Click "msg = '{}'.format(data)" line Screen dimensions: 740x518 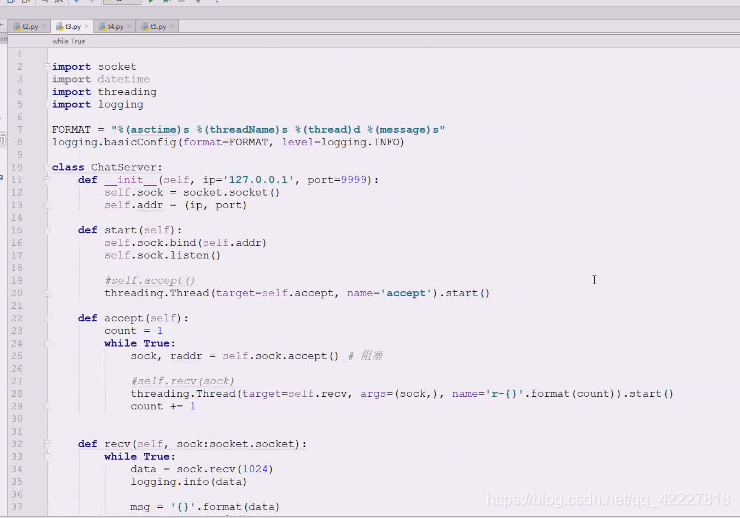[x=205, y=507]
